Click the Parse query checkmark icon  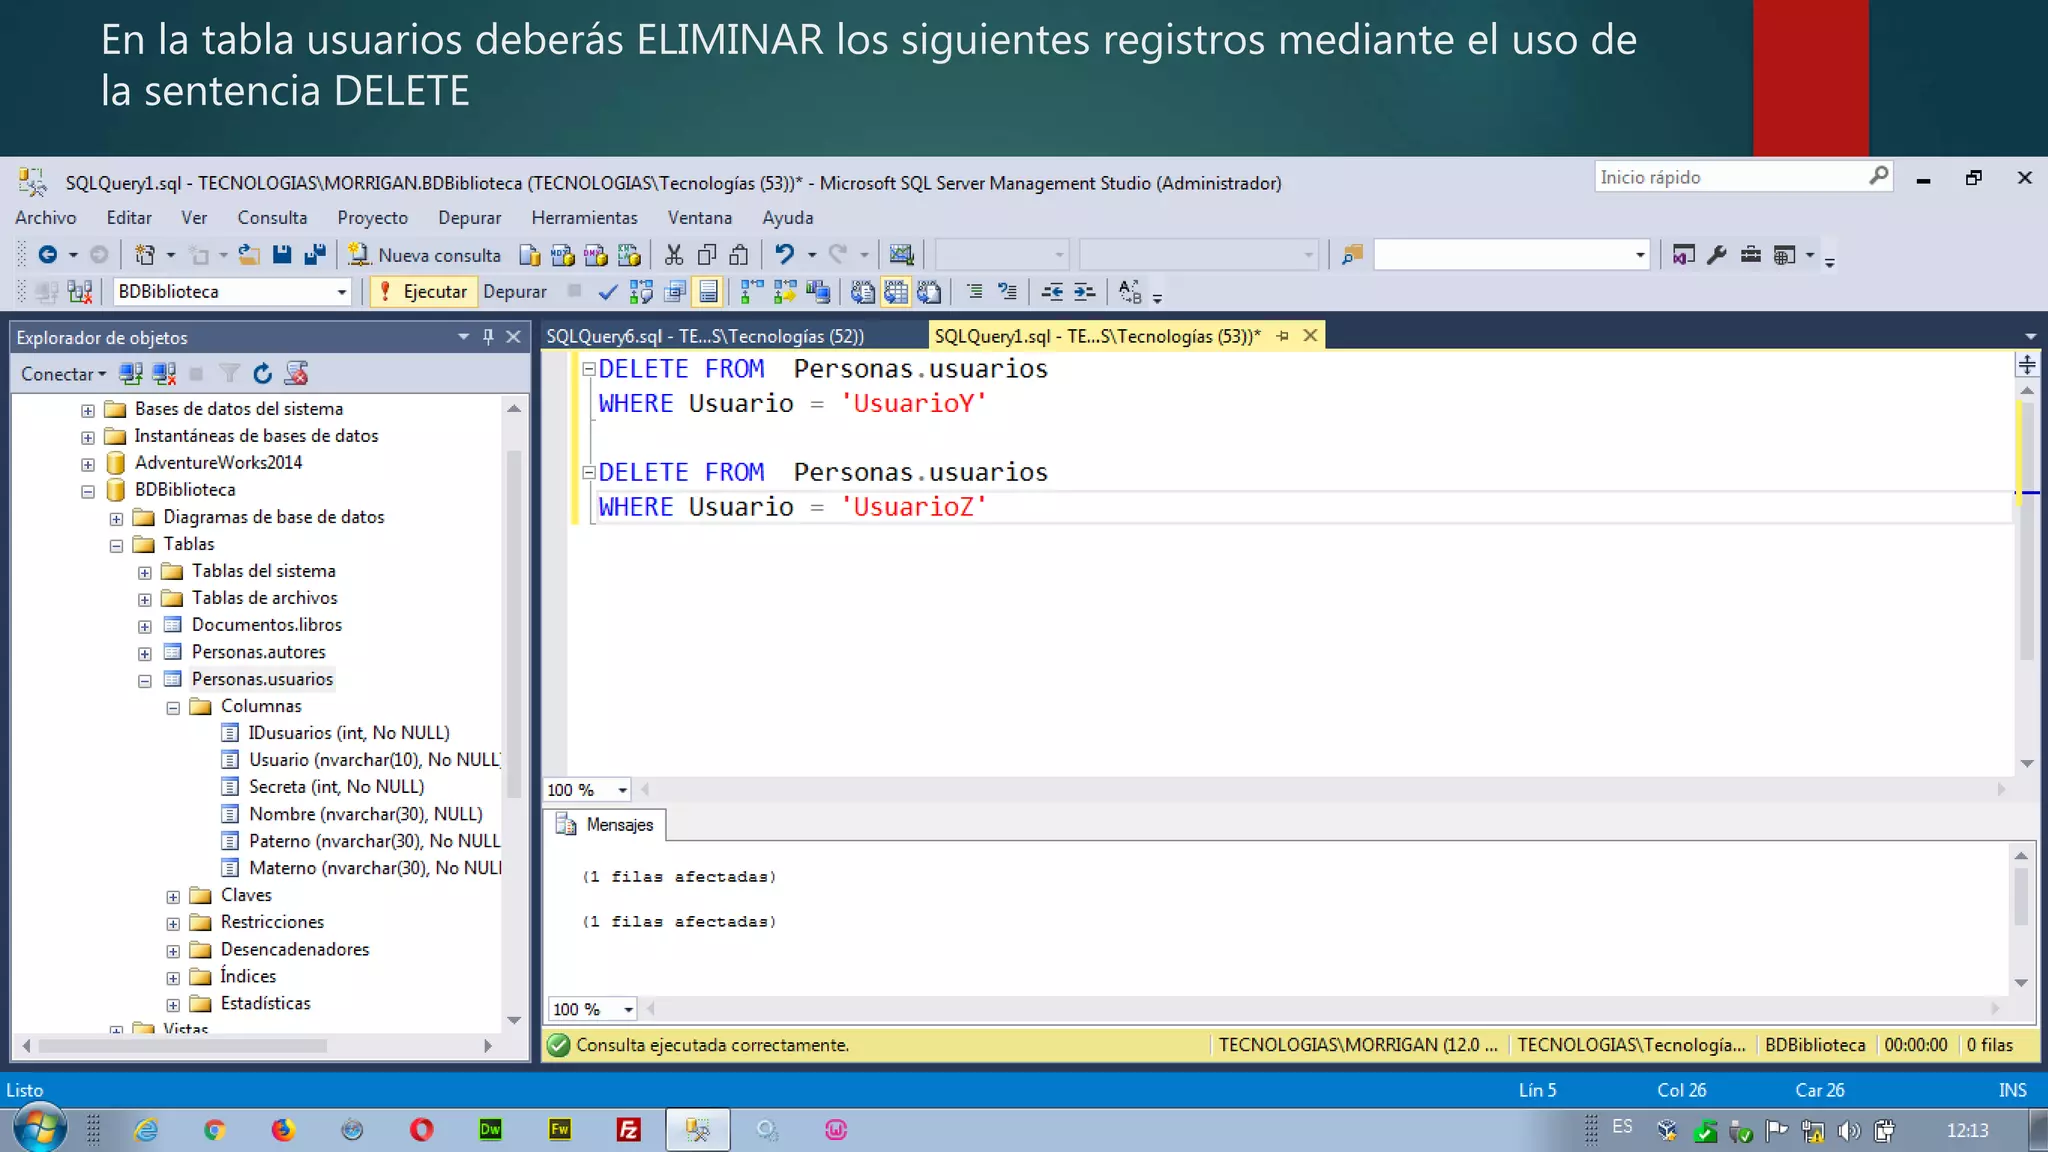click(x=607, y=292)
